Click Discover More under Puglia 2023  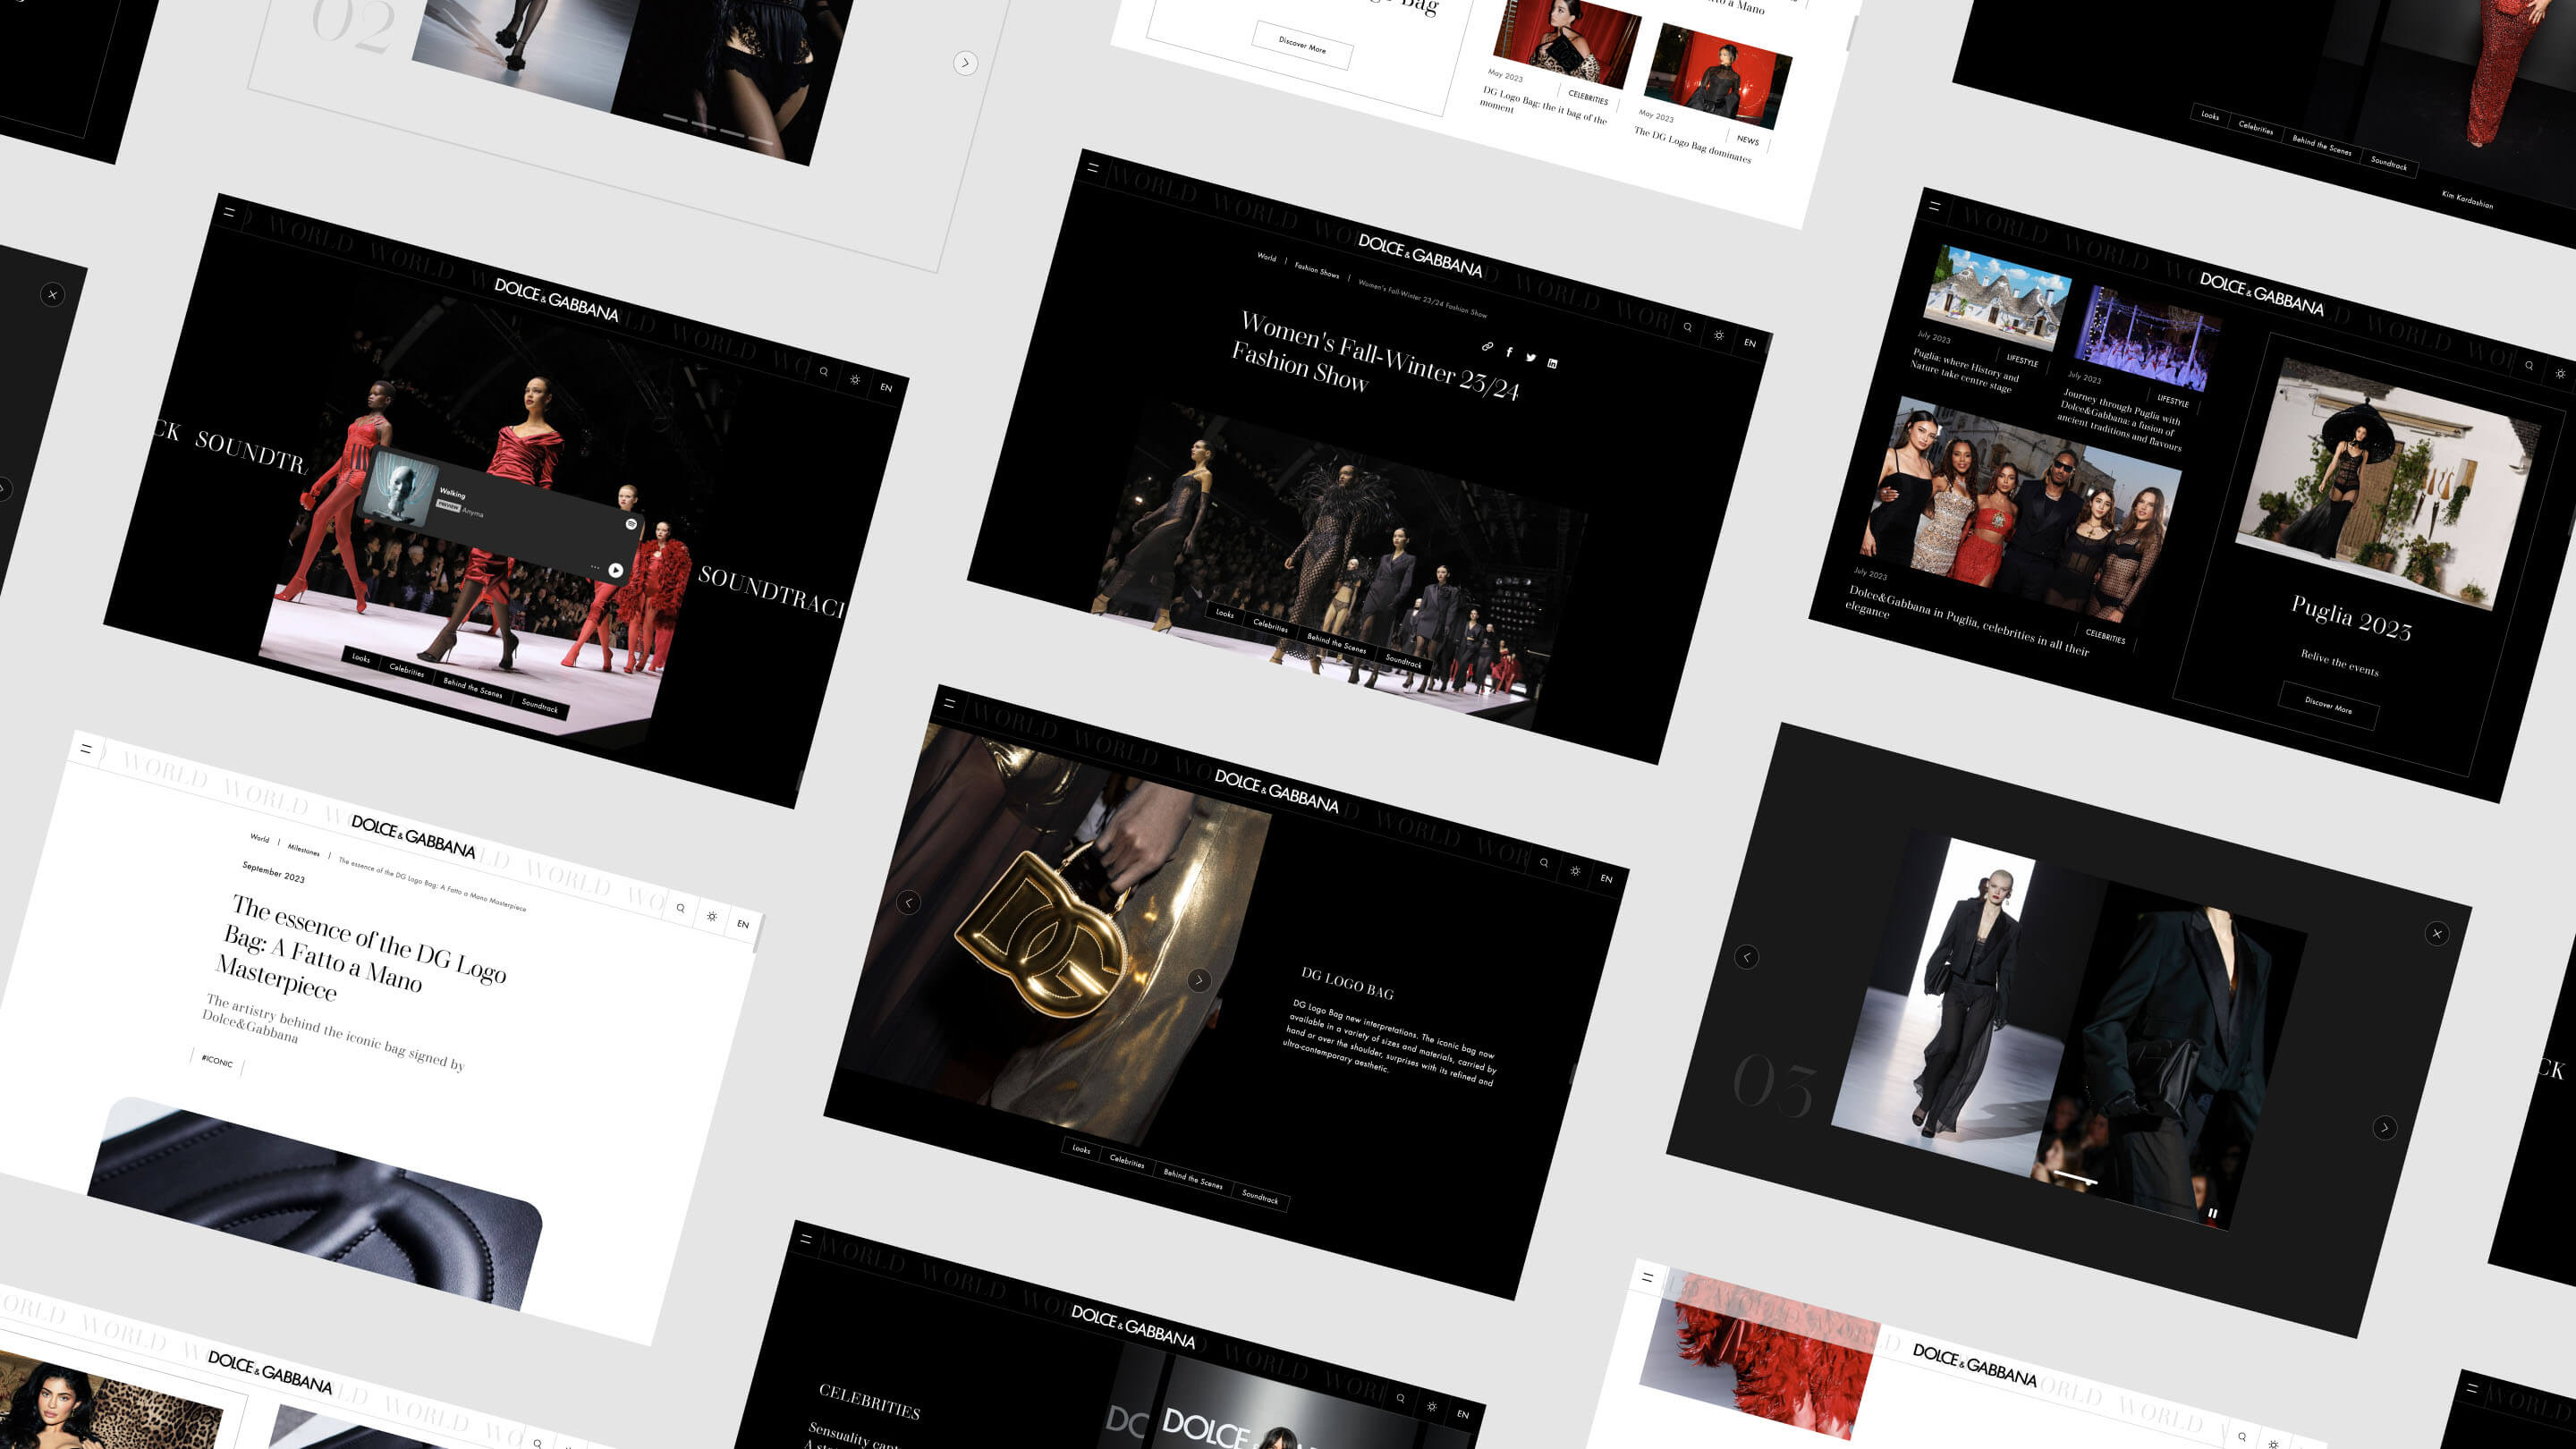(2328, 705)
